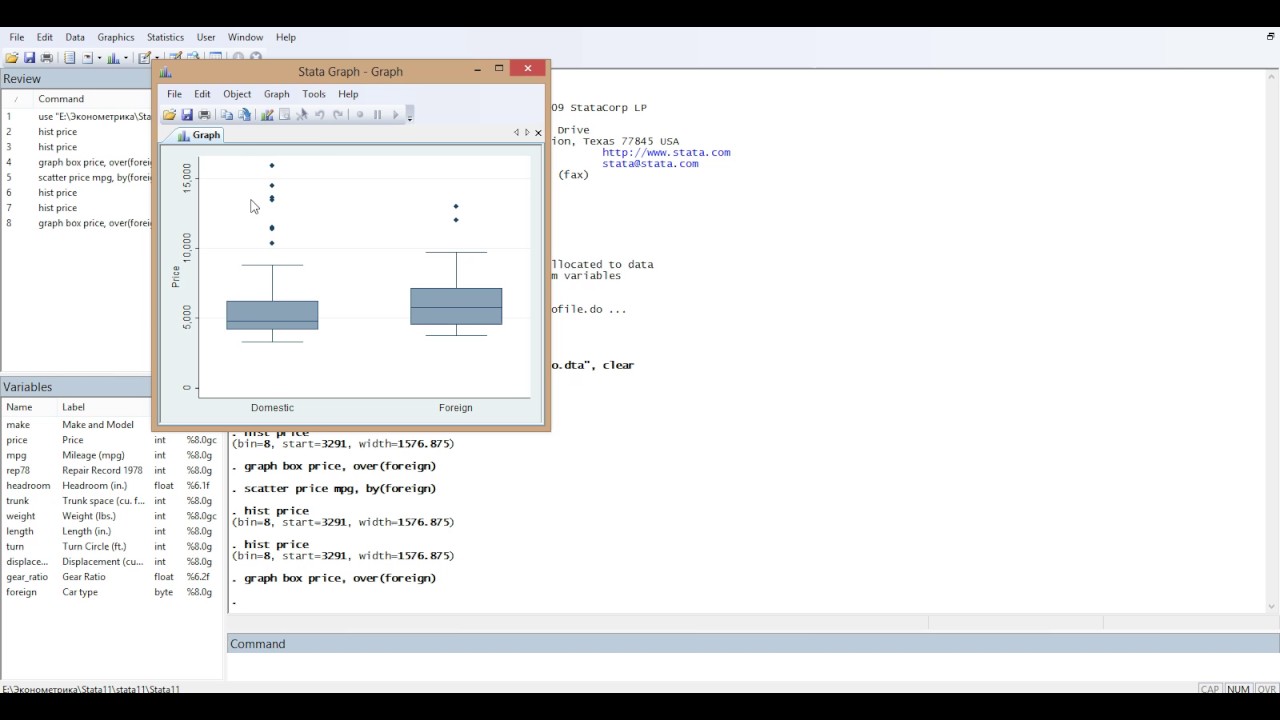The height and width of the screenshot is (720, 1280).
Task: Expand graph icon dropdown arrow in main toolbar
Action: (x=126, y=58)
